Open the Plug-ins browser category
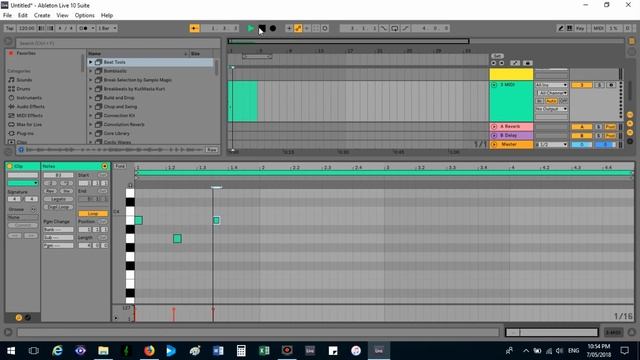Screen dimensions: 640x360 [25, 133]
